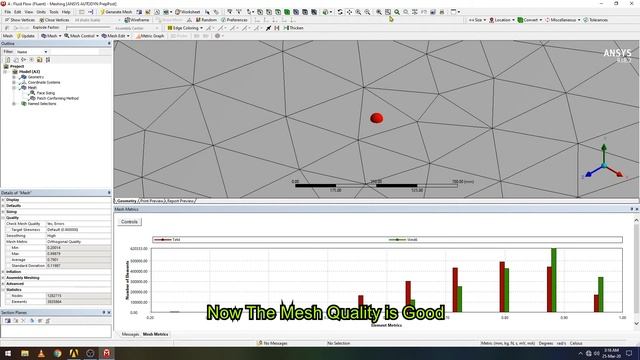
Task: Click the Mesh Metric value field
Action: pyautogui.click(x=78, y=242)
